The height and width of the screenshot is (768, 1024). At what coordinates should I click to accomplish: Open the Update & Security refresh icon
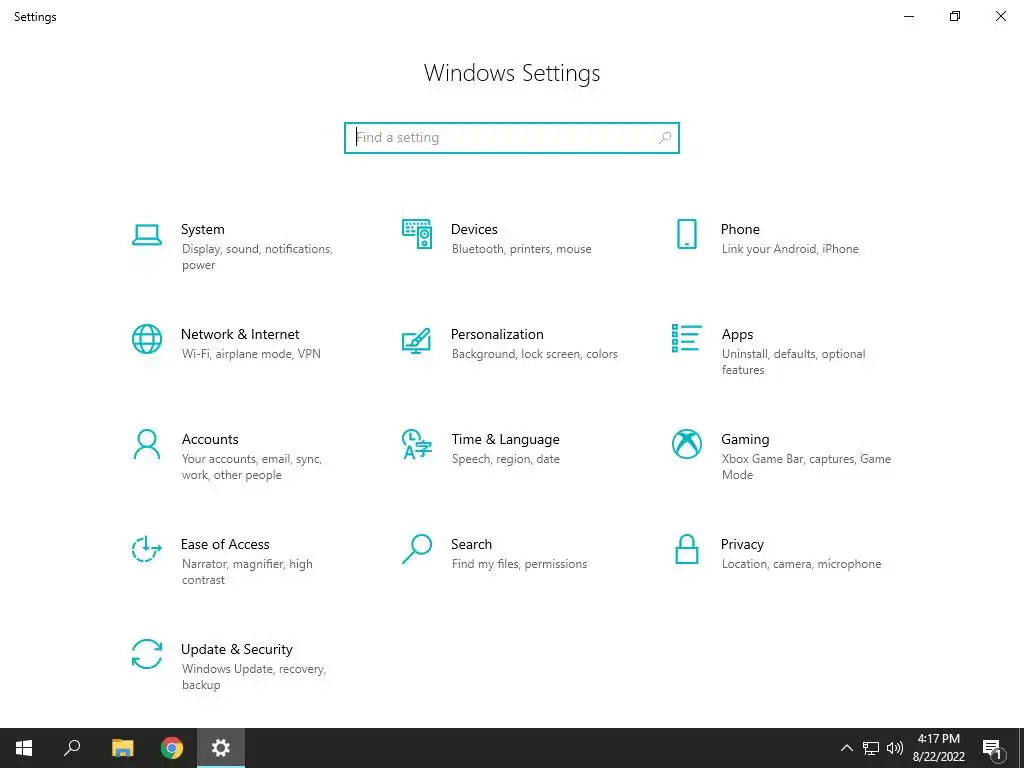pyautogui.click(x=146, y=654)
